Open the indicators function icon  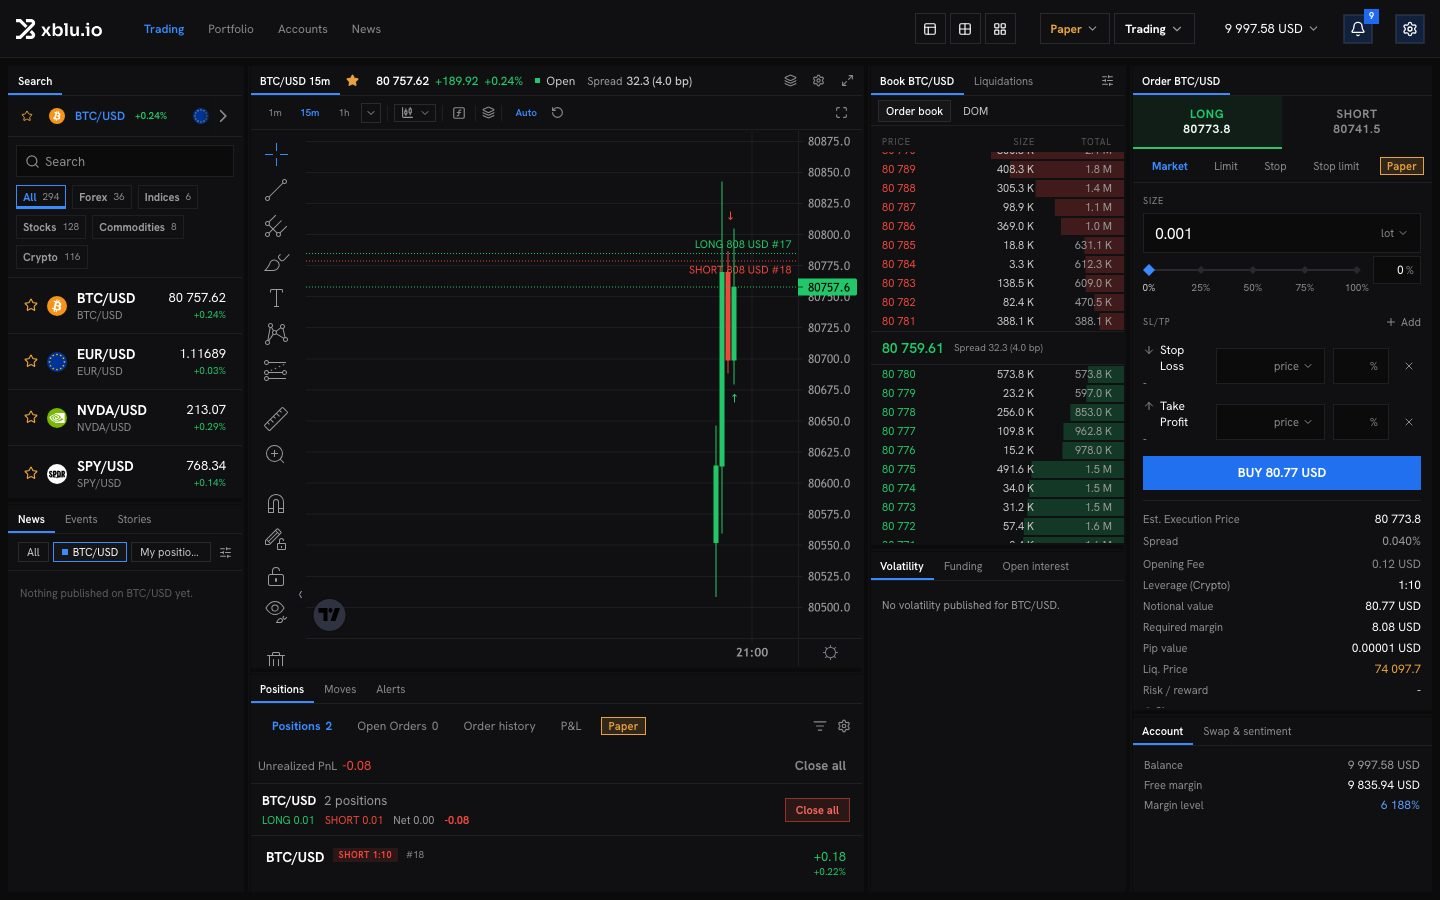459,113
